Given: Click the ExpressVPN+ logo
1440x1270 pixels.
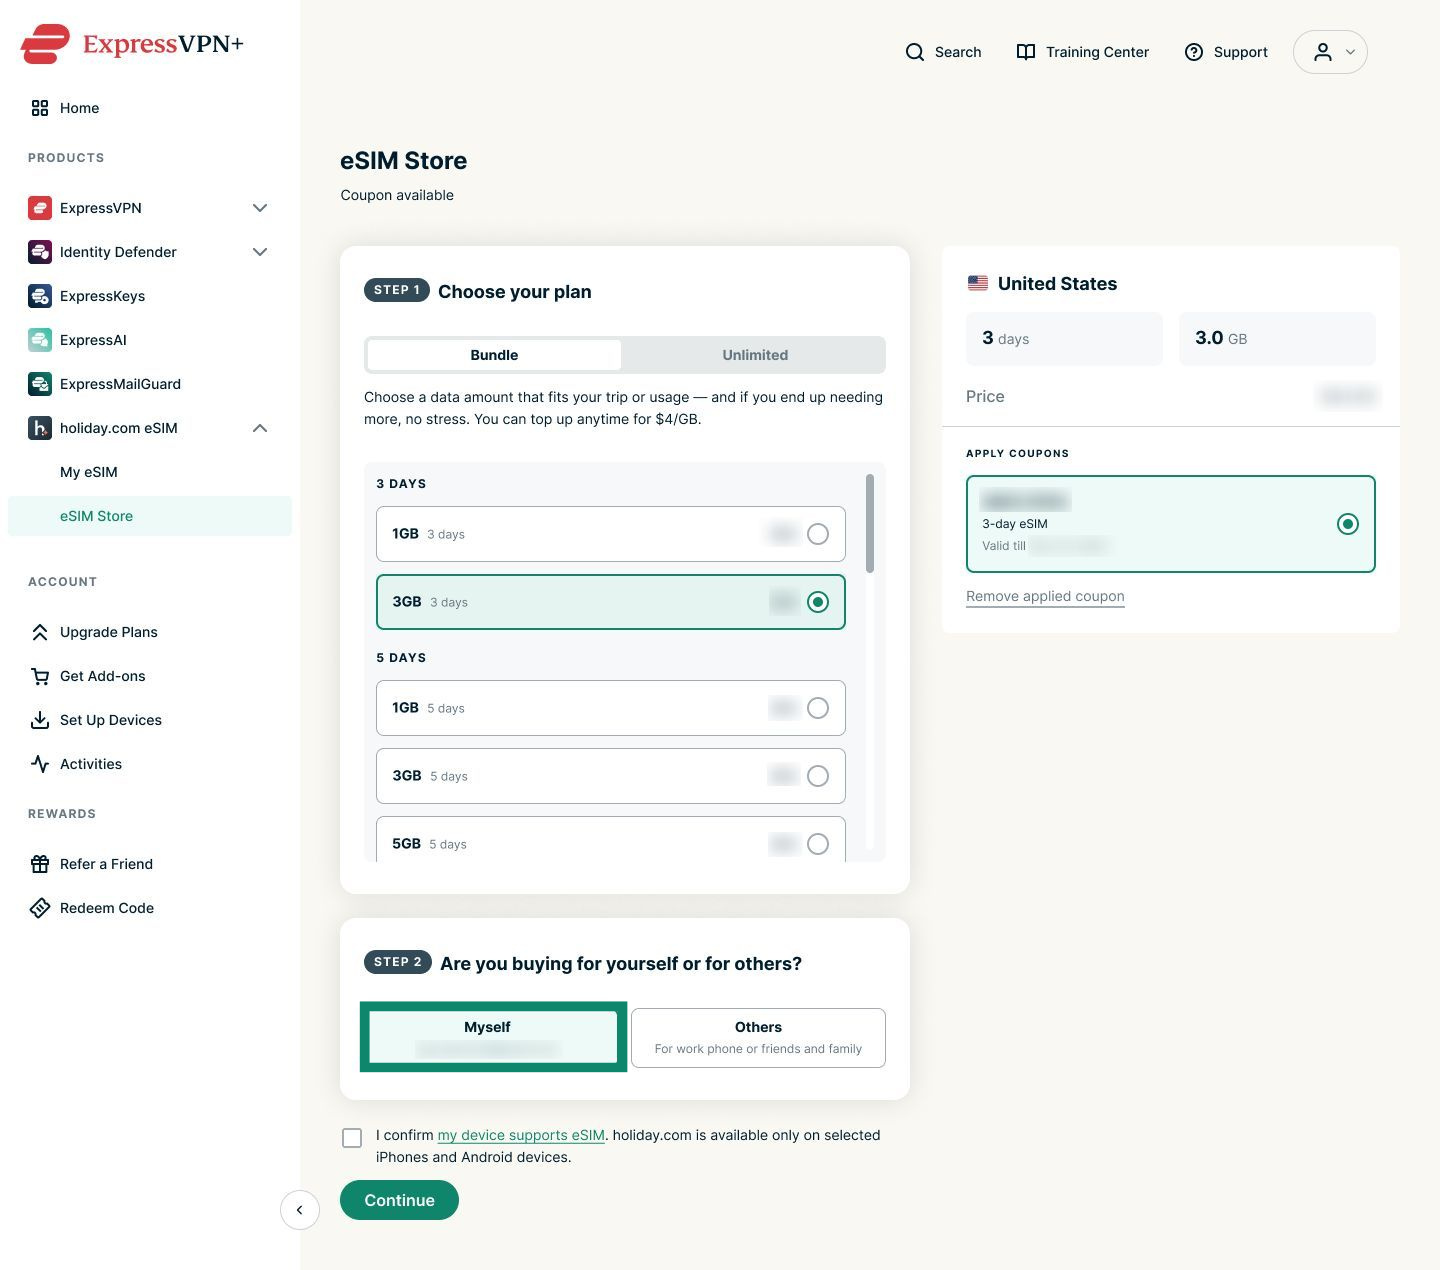Looking at the screenshot, I should click(x=132, y=44).
